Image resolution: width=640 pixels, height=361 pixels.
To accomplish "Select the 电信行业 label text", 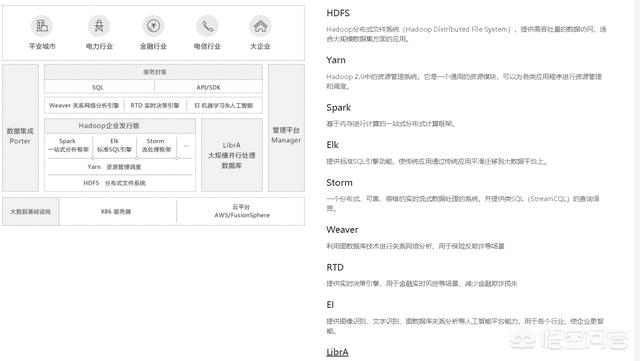I will 207,46.
